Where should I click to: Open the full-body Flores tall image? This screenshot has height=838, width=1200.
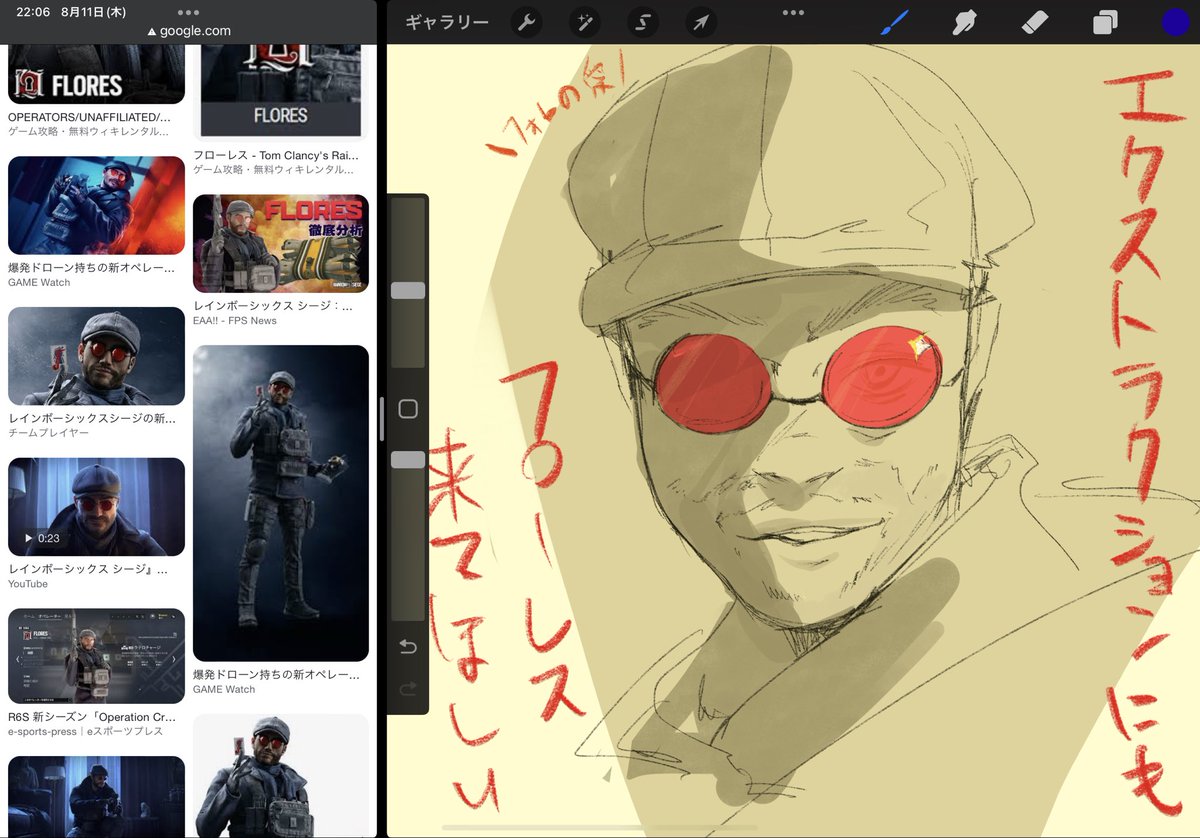pos(281,503)
